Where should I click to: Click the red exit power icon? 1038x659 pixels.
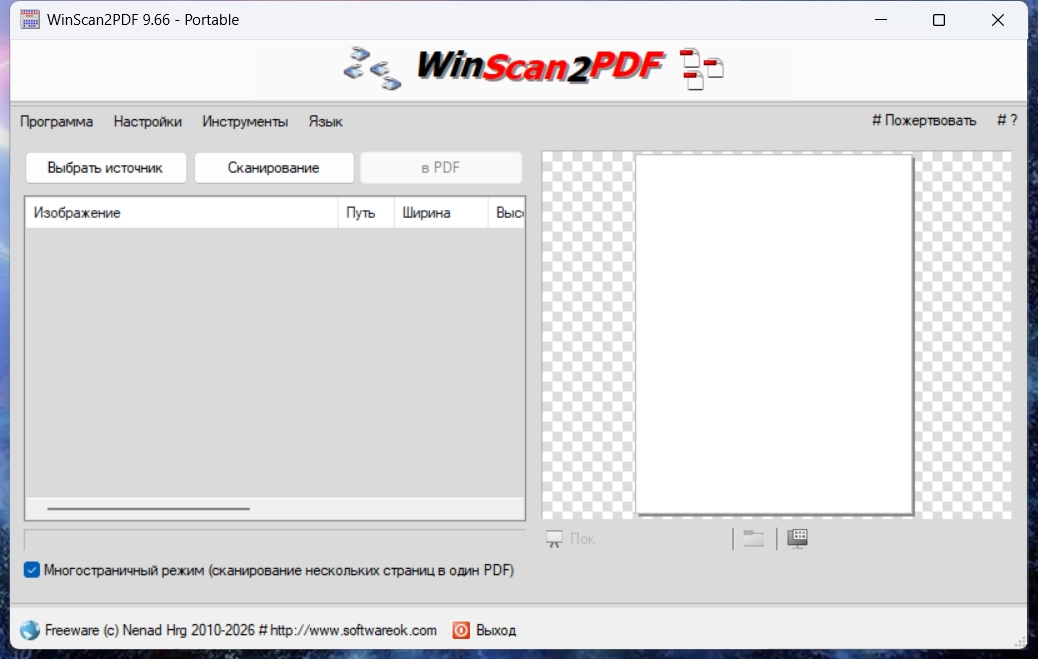461,630
